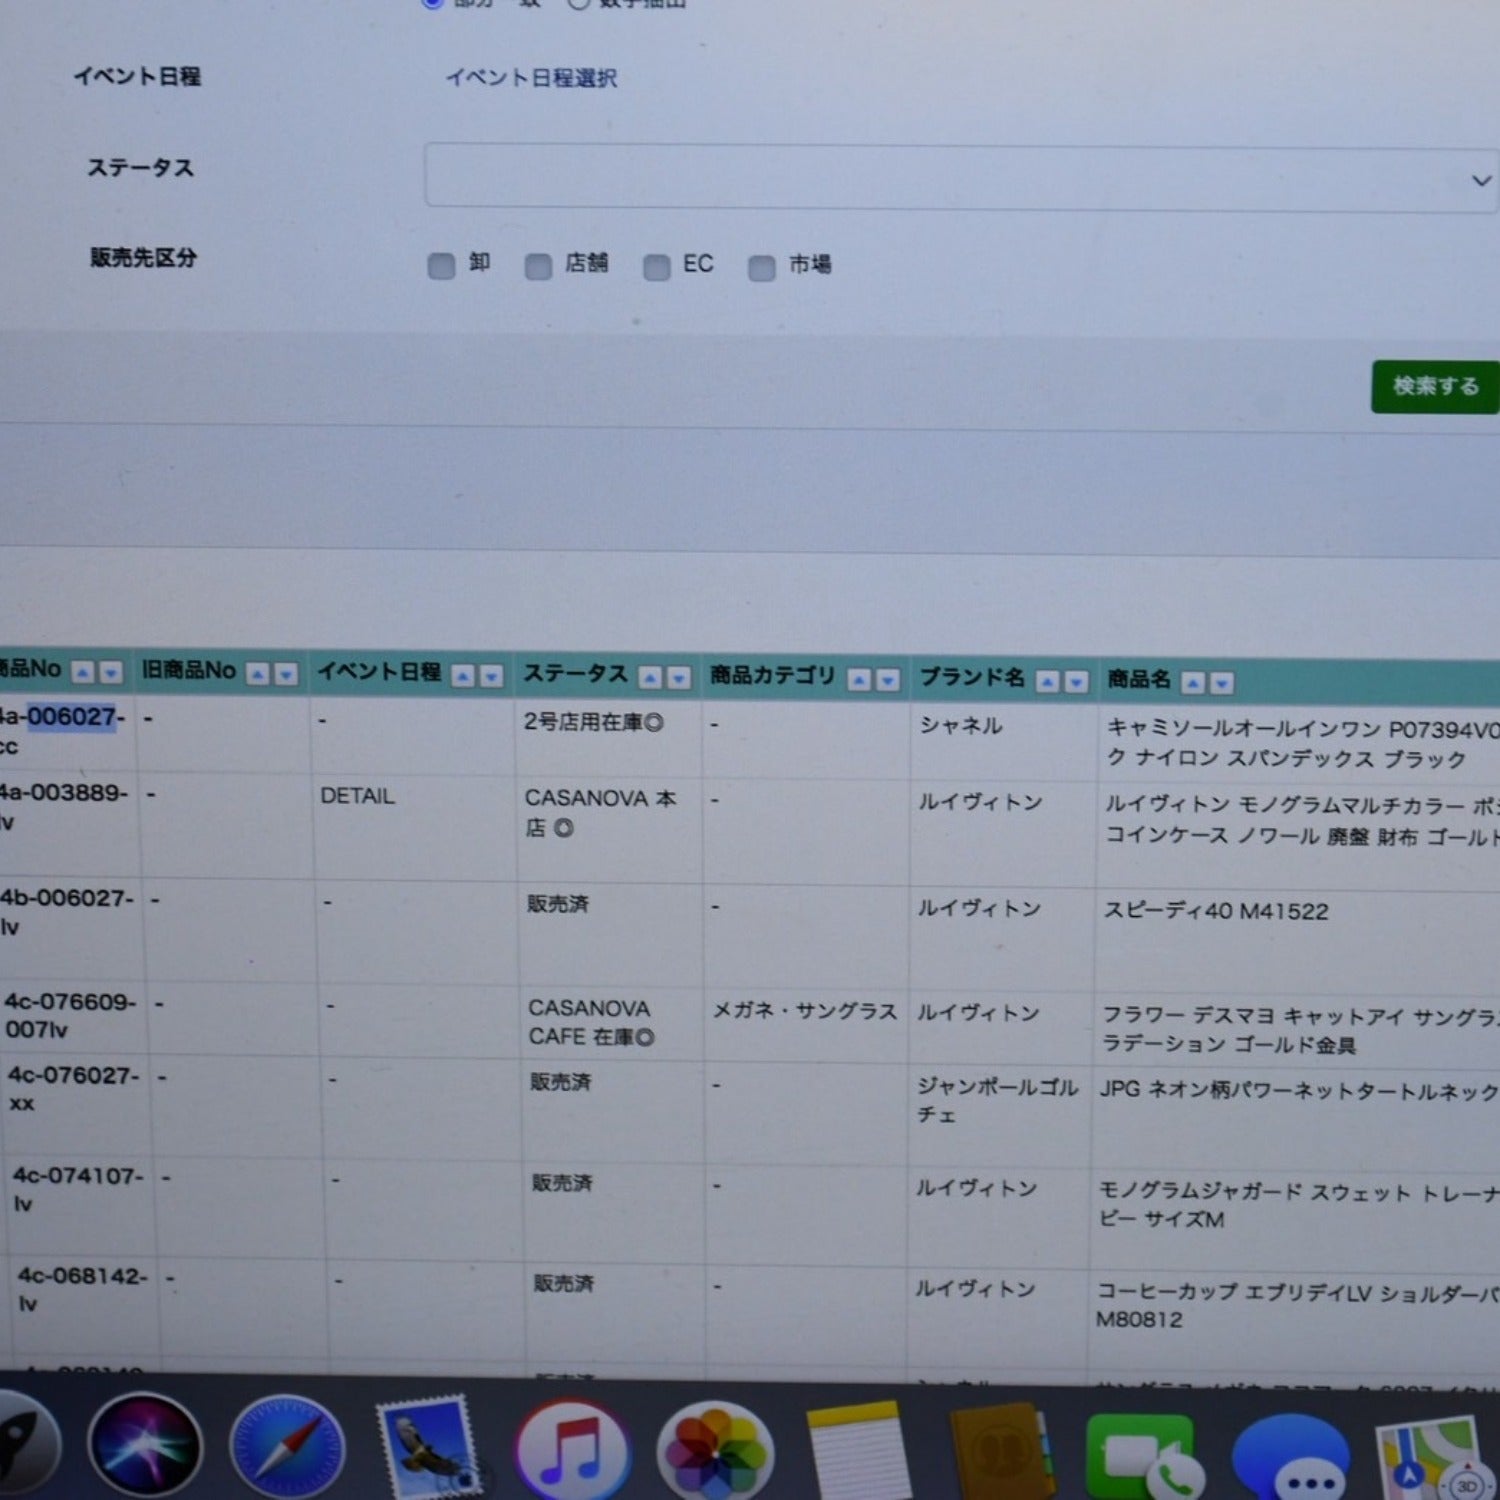Click 販売済 status in the 4c-076027-xx row

(x=561, y=1082)
